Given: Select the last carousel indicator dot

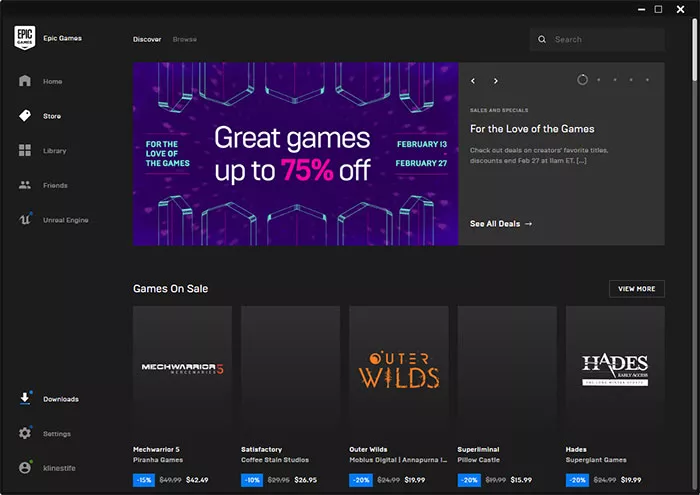Looking at the screenshot, I should (647, 80).
